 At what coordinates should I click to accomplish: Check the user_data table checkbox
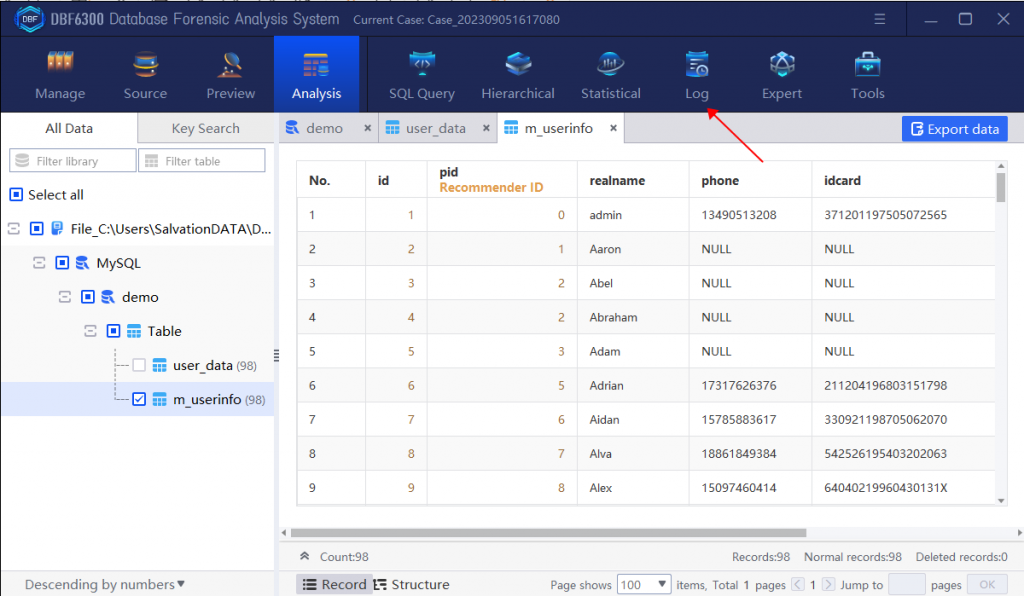pos(139,365)
